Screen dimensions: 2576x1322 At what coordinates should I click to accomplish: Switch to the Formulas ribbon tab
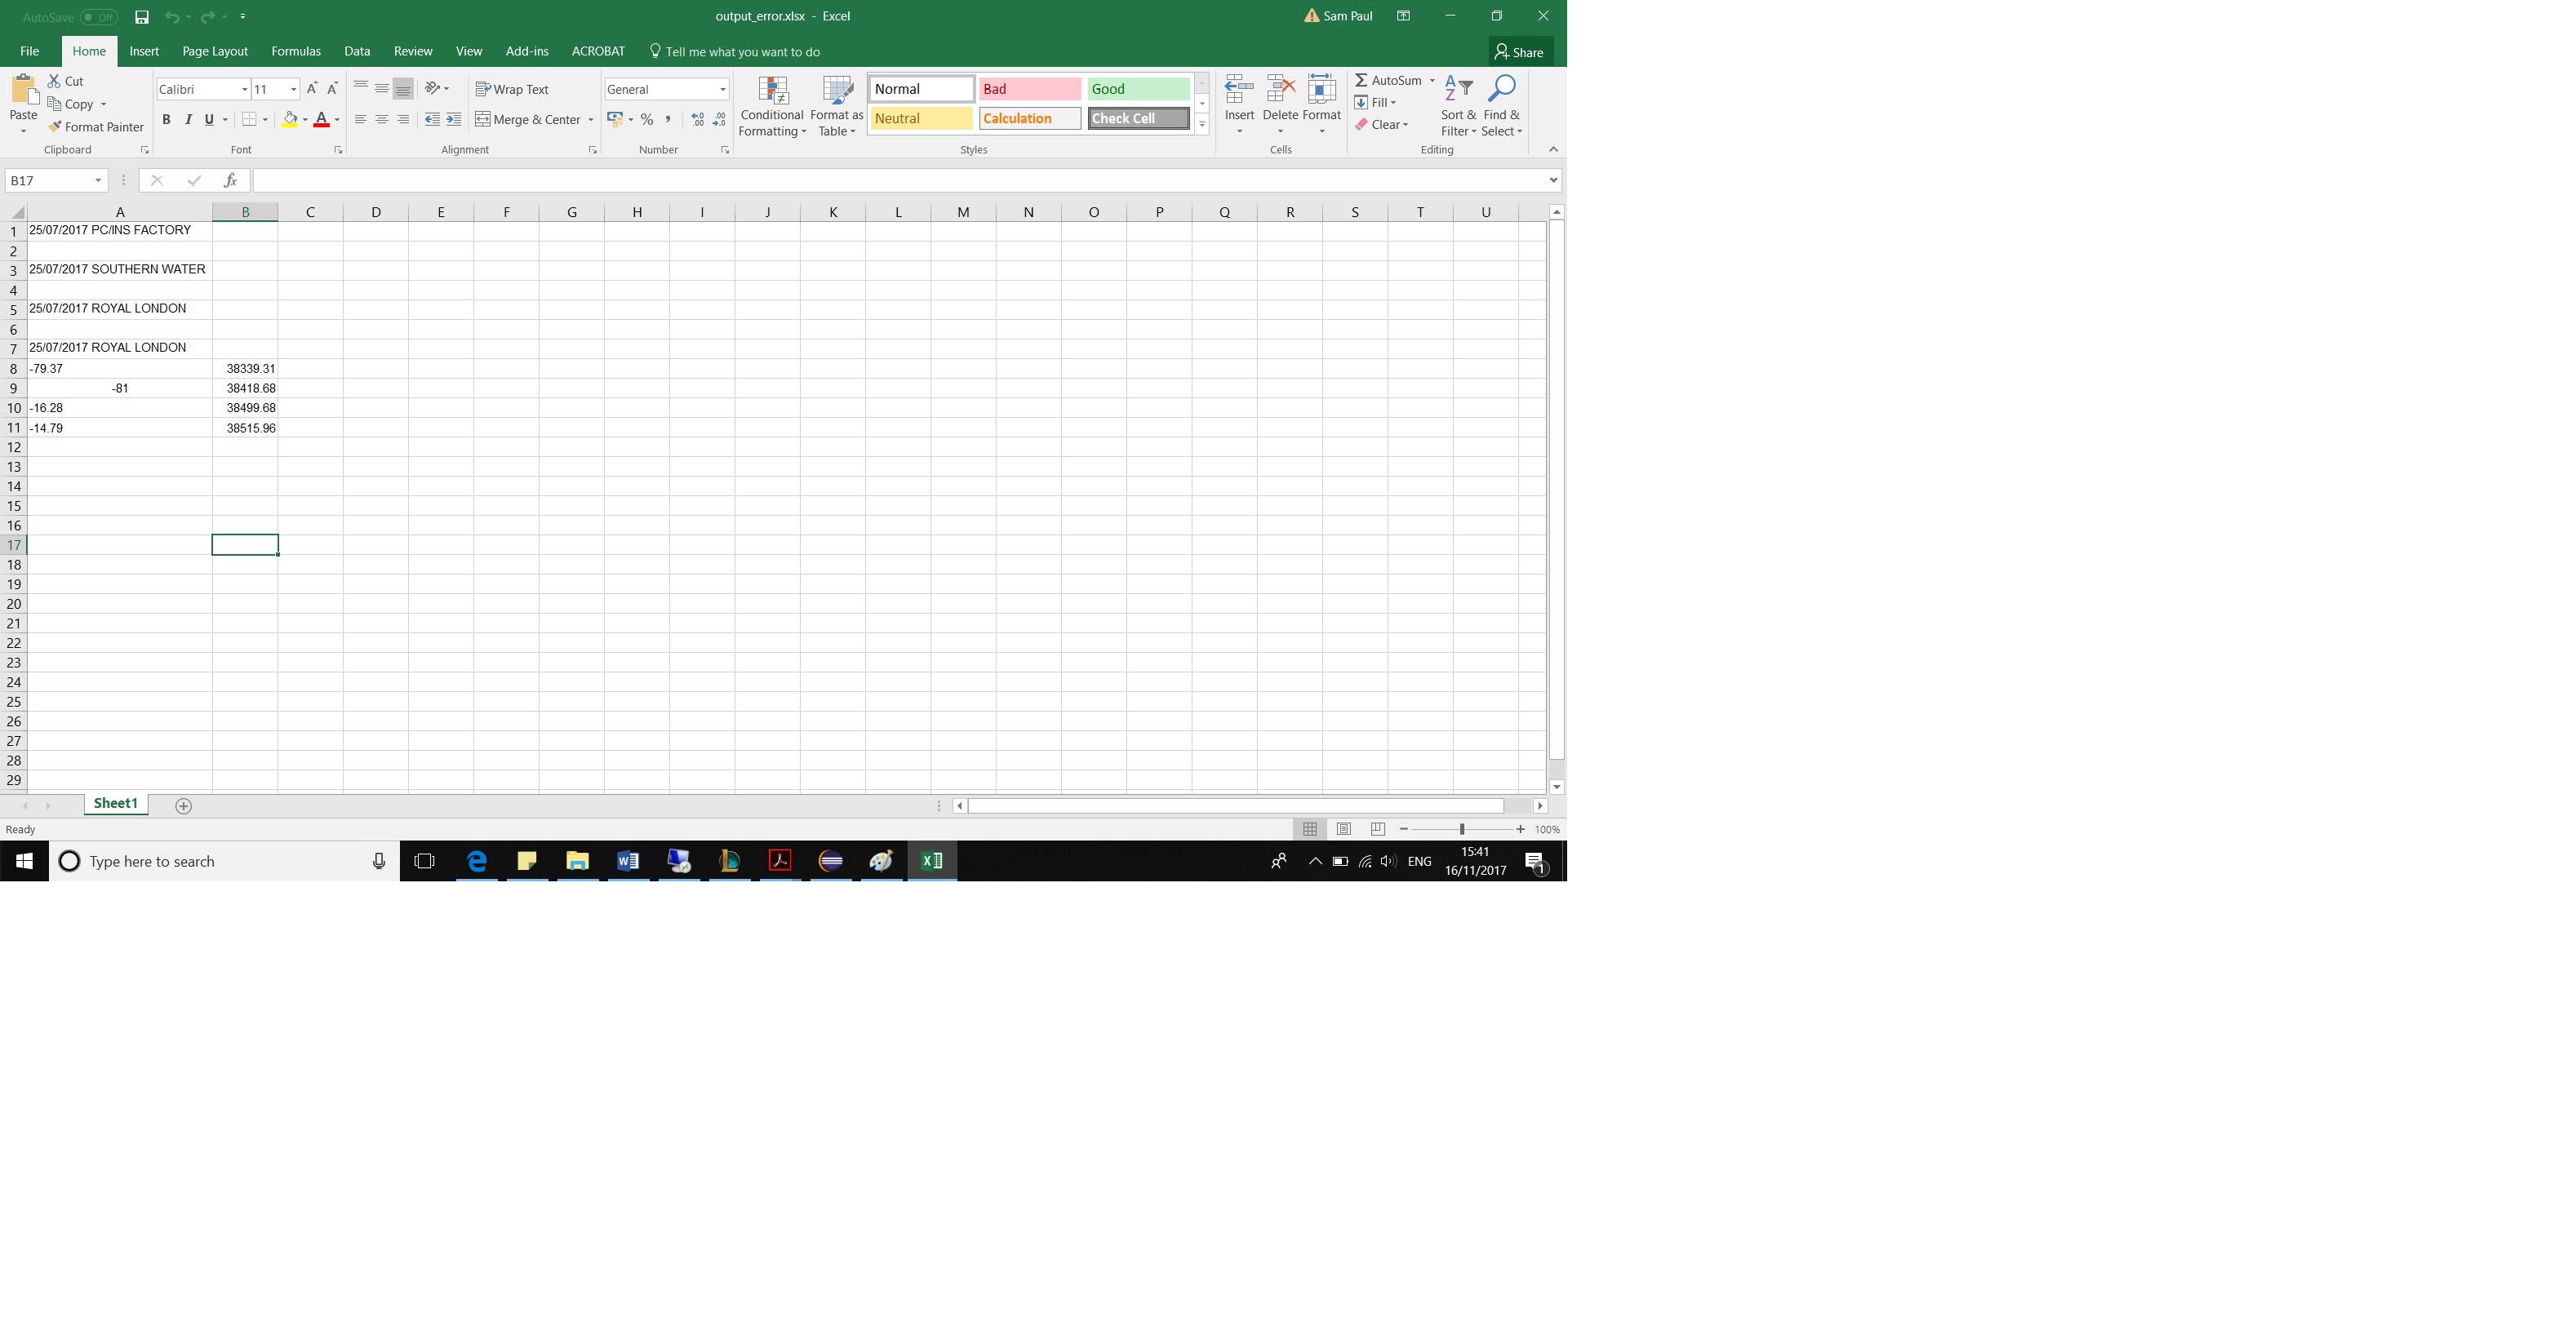[x=295, y=51]
